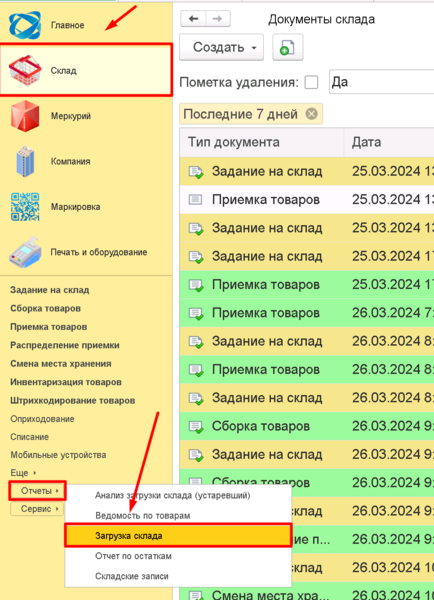Image resolution: width=434 pixels, height=600 pixels.
Task: Expand the Сервис submenu
Action: [37, 509]
